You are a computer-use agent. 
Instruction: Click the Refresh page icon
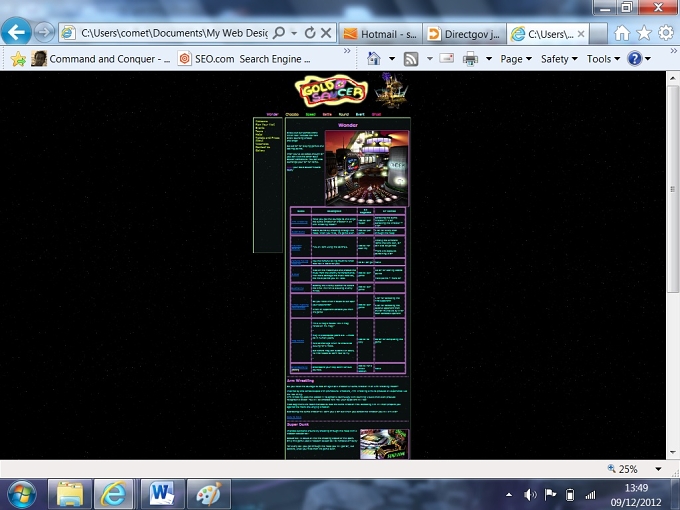pos(310,33)
